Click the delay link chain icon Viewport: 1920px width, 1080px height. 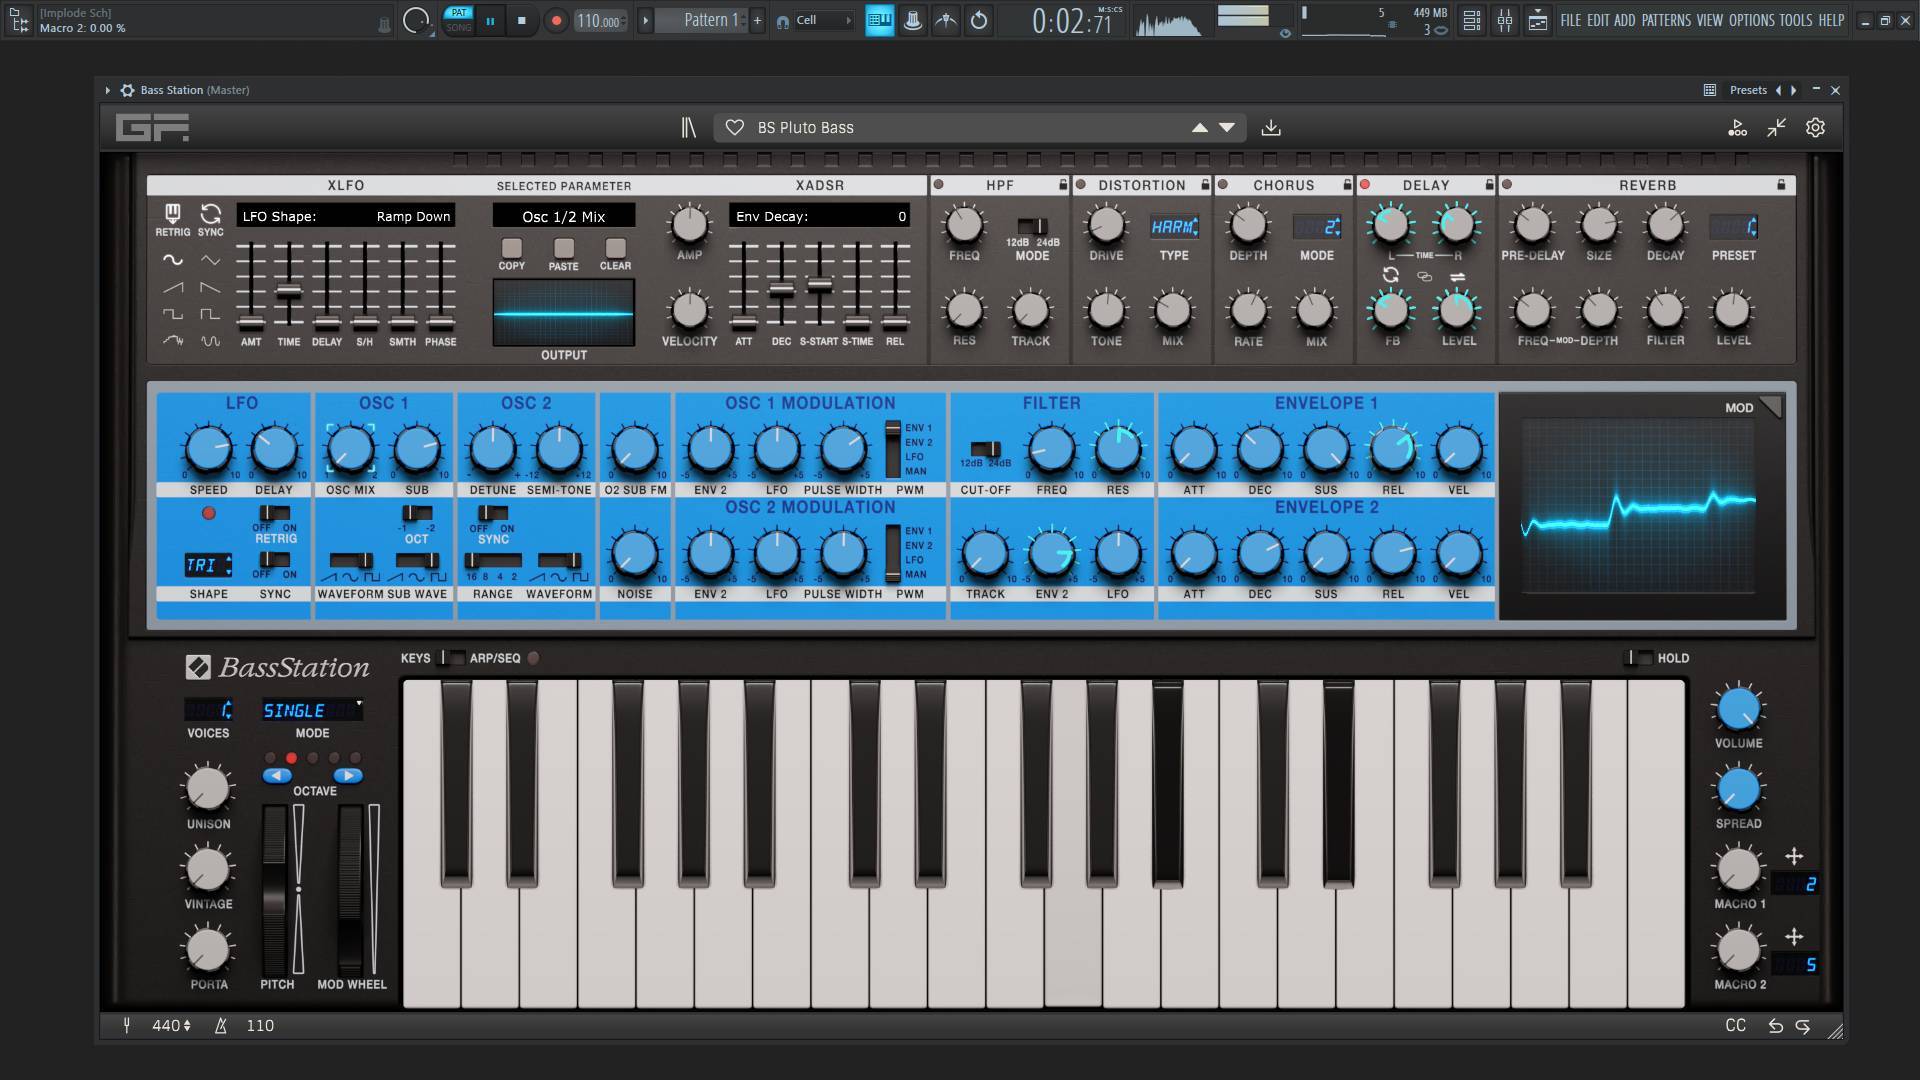pyautogui.click(x=1424, y=276)
